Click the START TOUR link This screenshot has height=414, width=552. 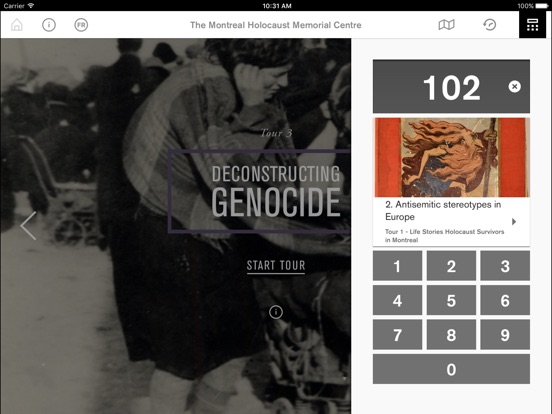(x=276, y=266)
